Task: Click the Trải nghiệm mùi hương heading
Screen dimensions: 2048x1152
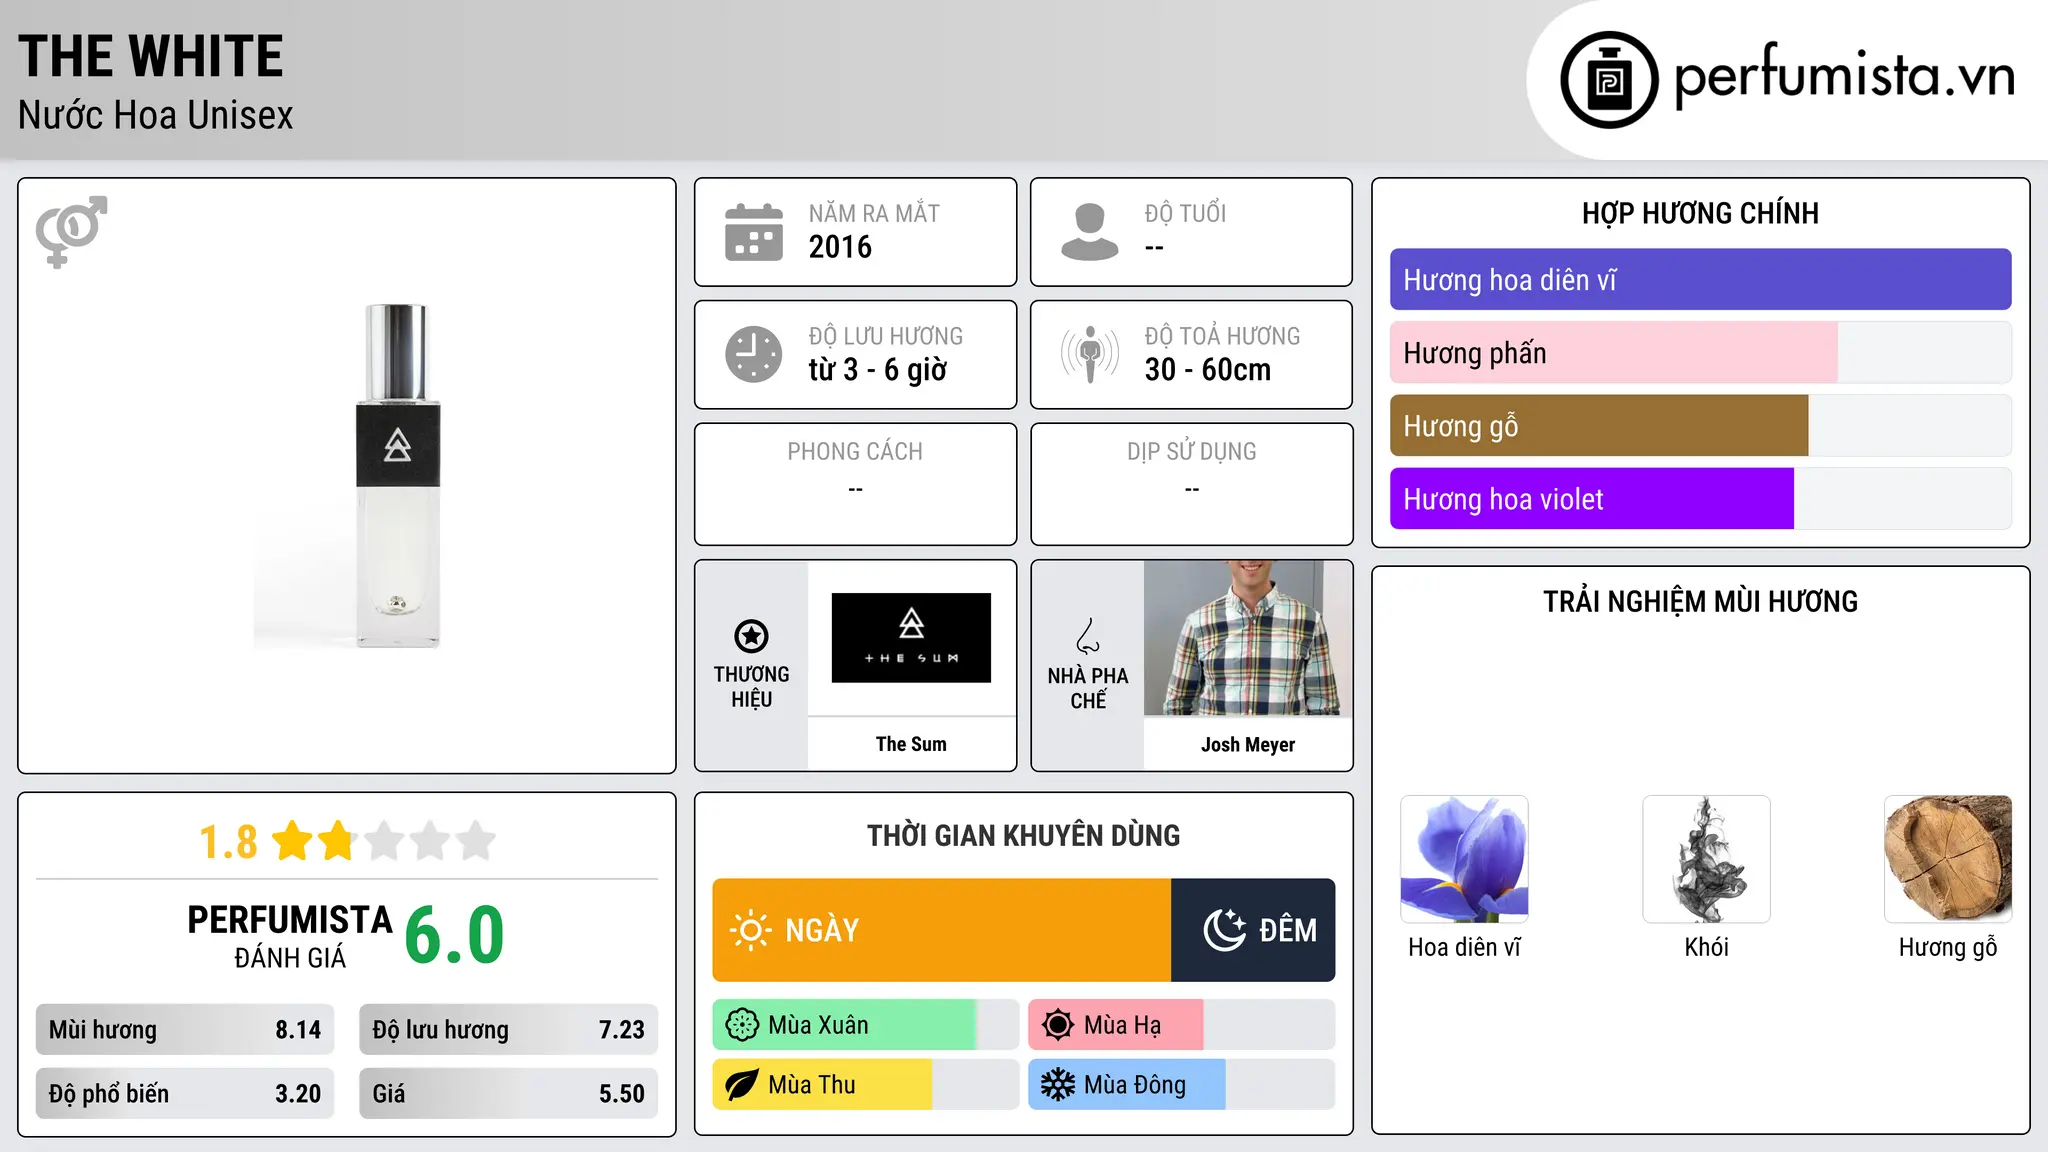Action: tap(1700, 602)
